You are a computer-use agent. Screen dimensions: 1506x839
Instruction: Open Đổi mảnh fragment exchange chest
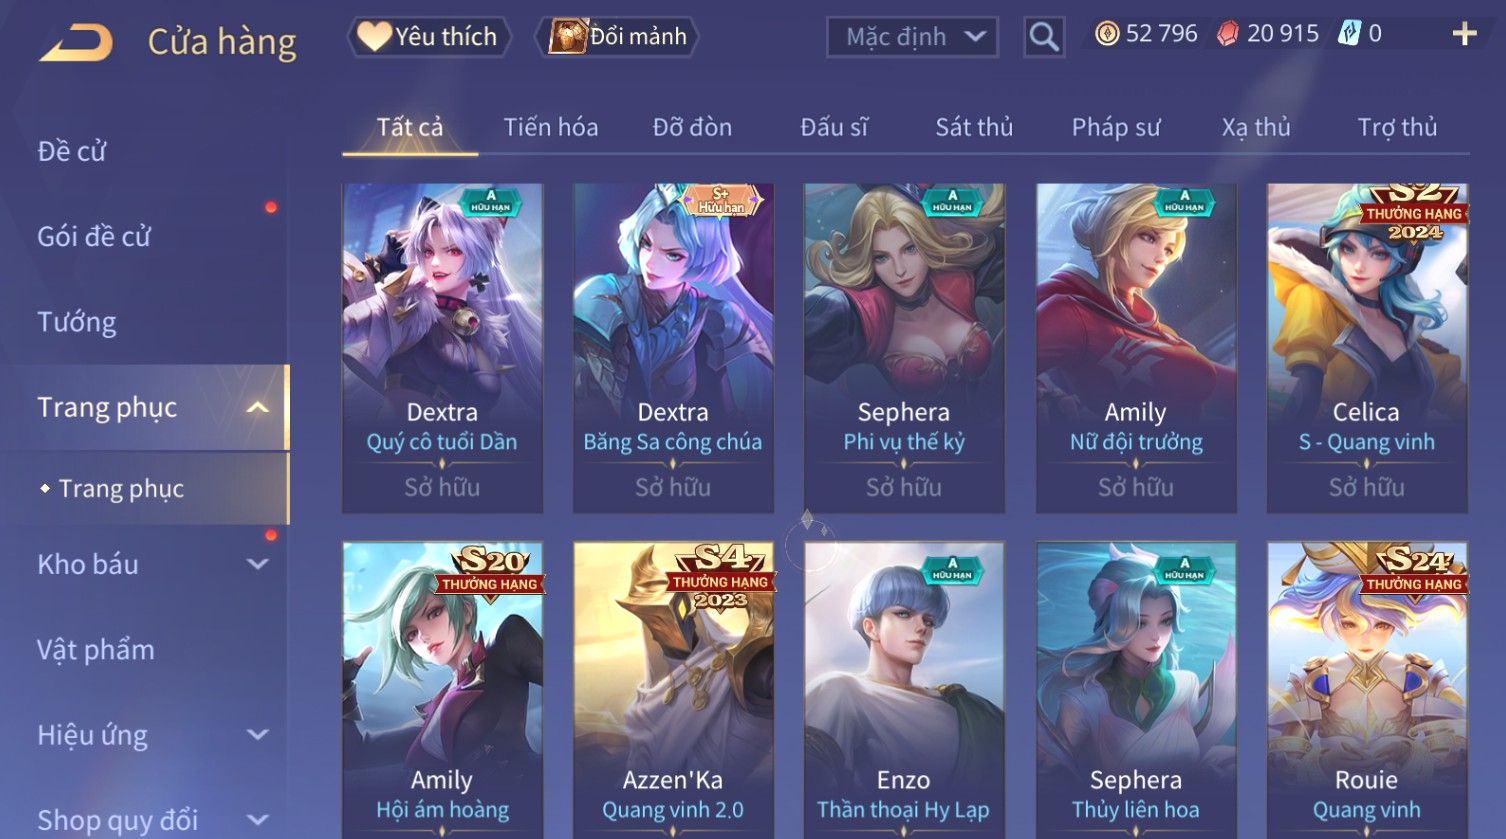point(617,37)
